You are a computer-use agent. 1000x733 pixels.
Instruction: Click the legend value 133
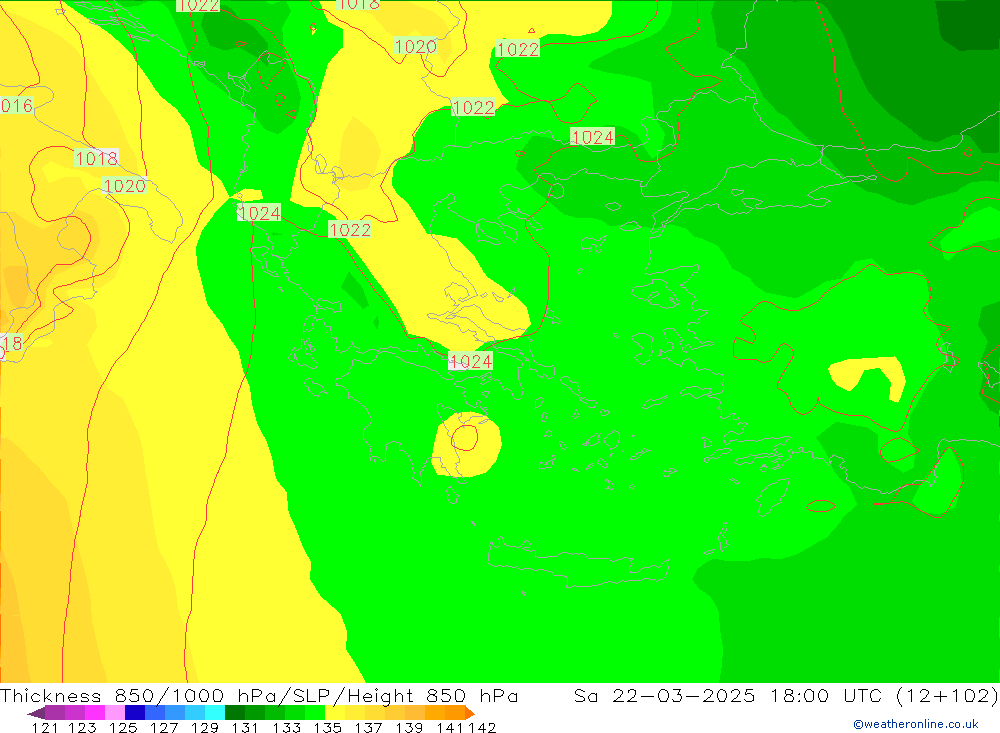[x=286, y=727]
